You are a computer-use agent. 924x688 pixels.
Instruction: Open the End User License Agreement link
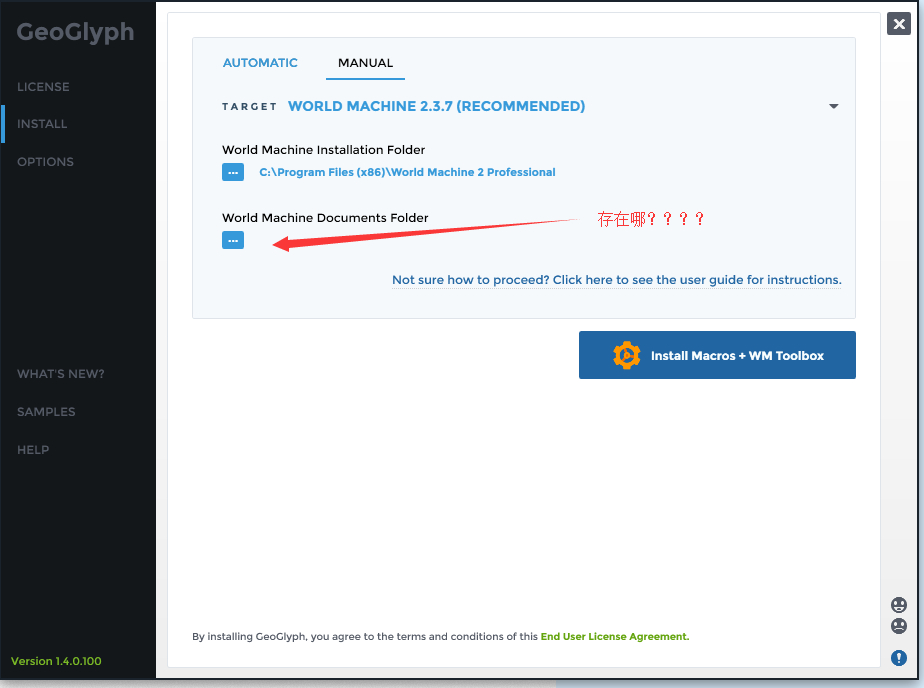pyautogui.click(x=615, y=637)
